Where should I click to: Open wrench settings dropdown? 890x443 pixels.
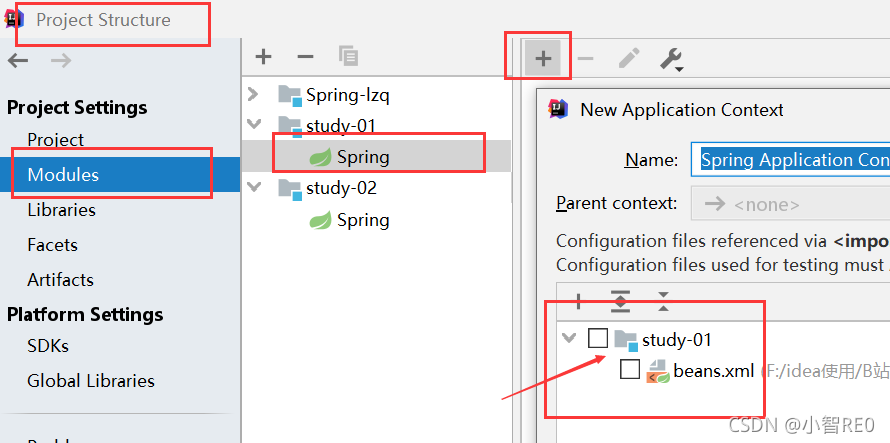671,59
